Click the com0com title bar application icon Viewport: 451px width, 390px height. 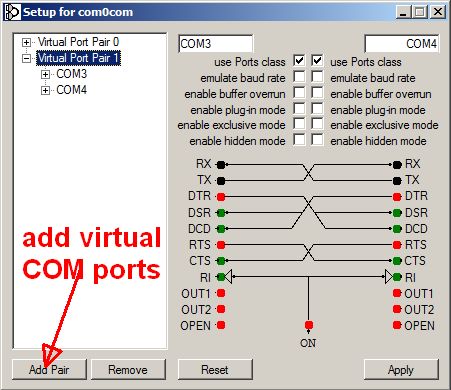coord(12,12)
